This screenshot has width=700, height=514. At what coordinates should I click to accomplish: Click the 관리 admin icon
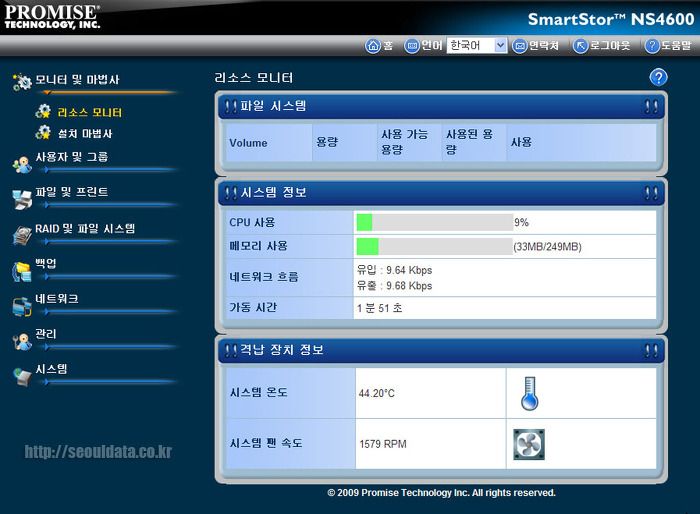22,342
